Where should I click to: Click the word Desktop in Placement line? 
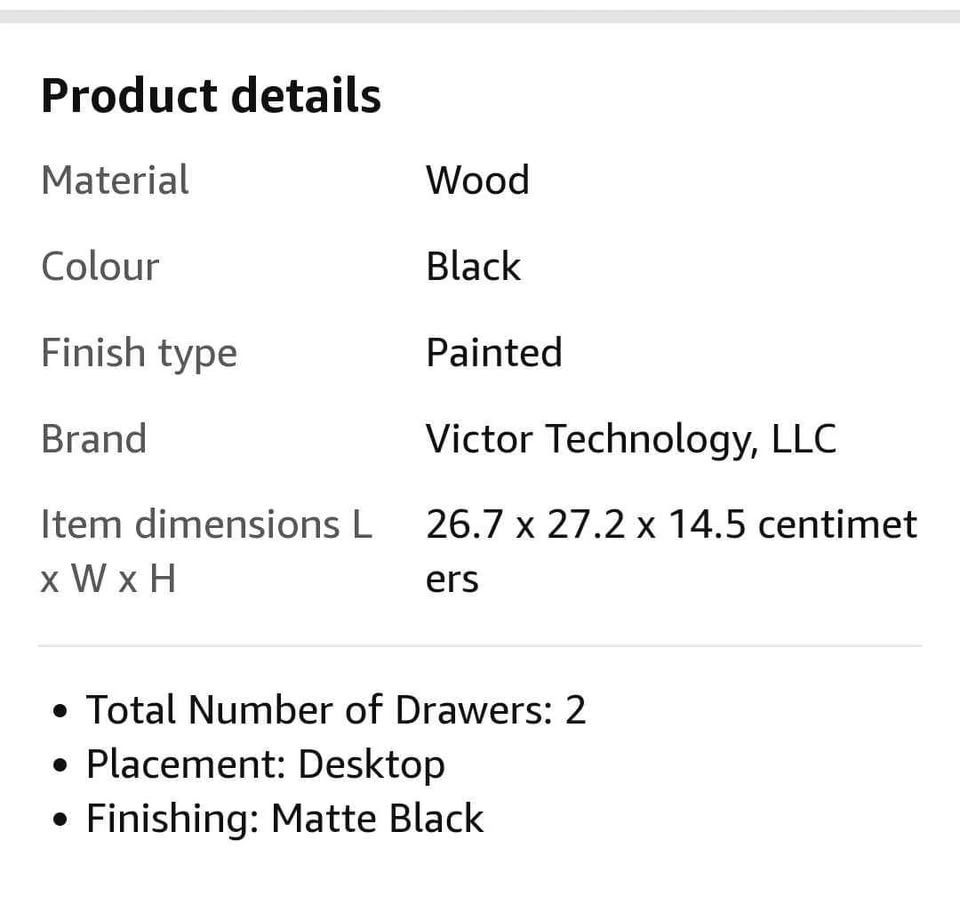(371, 764)
